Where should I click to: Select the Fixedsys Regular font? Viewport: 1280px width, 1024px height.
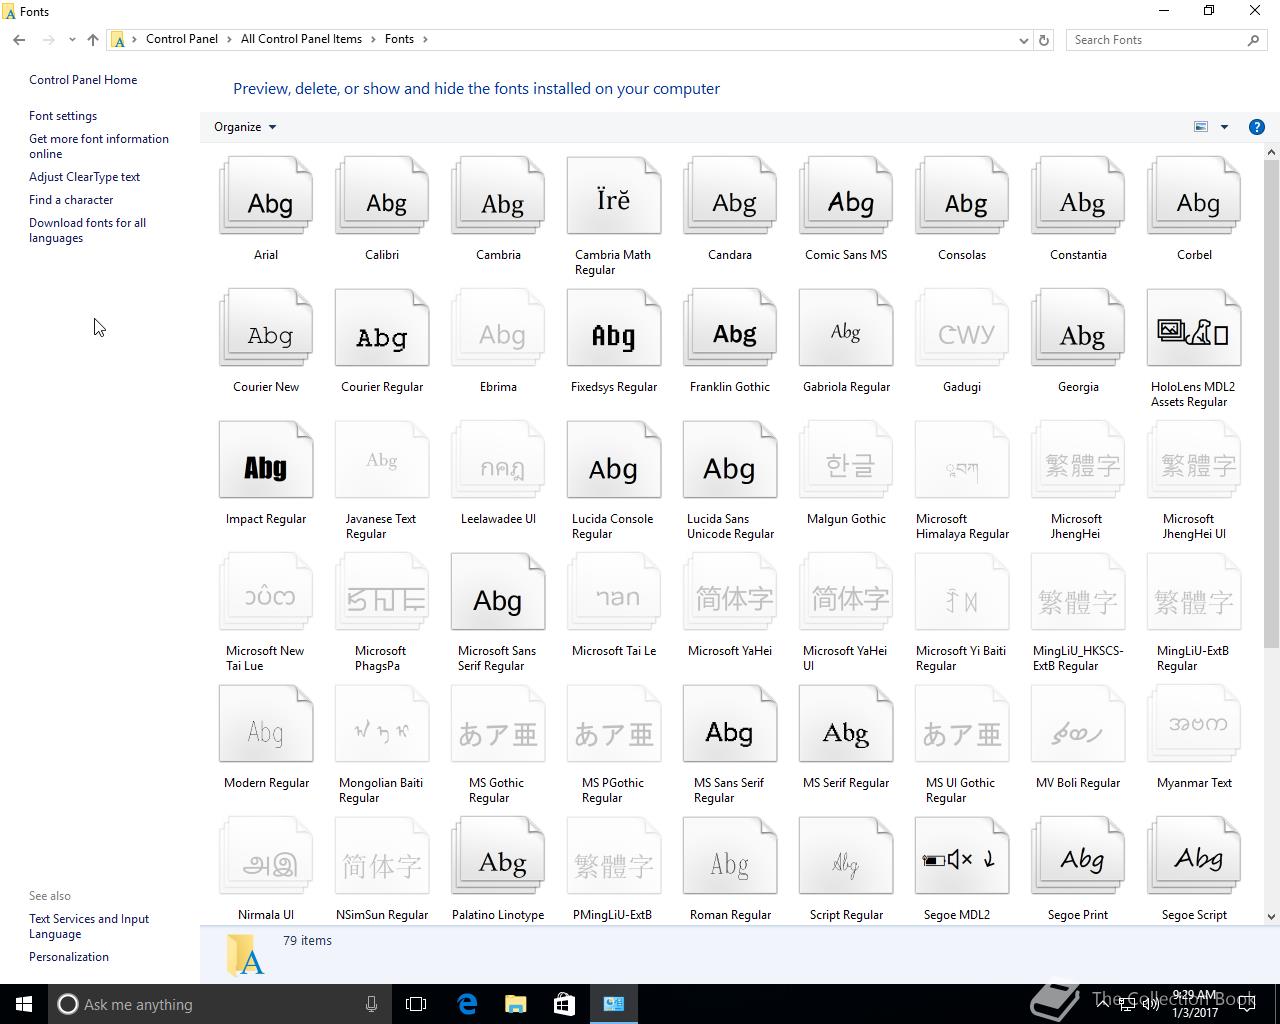click(614, 328)
